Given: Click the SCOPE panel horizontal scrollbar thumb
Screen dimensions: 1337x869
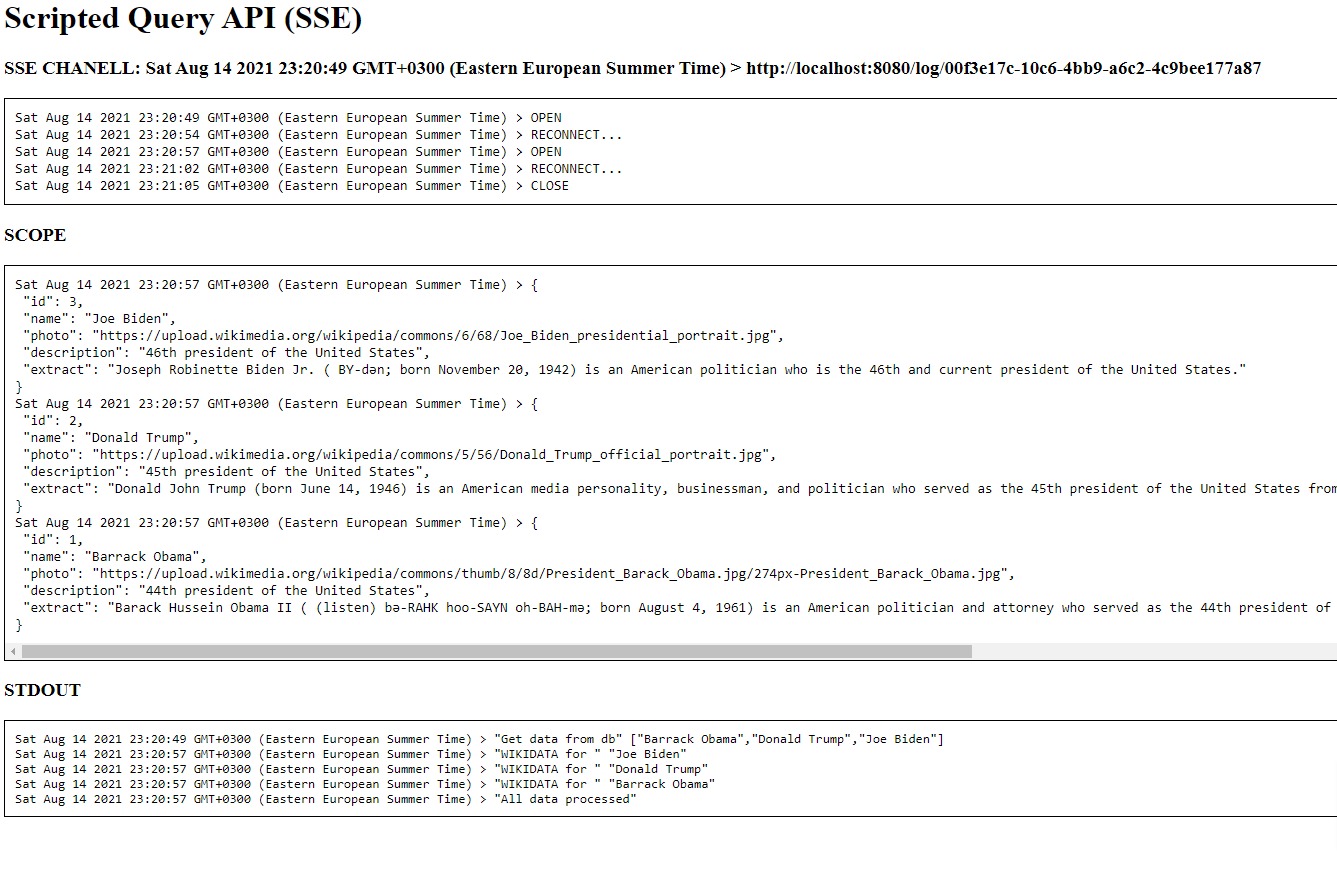Looking at the screenshot, I should (x=496, y=651).
